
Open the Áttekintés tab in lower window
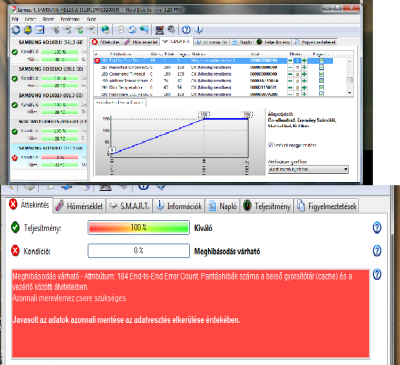[29, 205]
